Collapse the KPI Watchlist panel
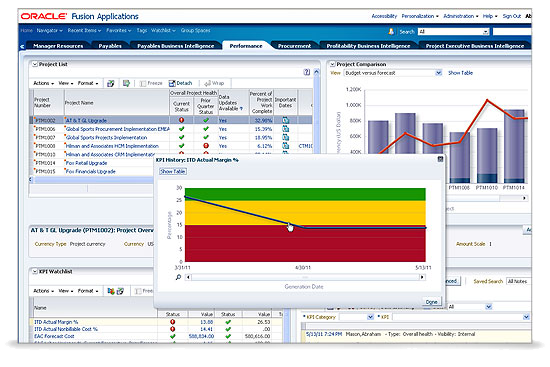Screen dimensions: 550x367 [x=35, y=271]
